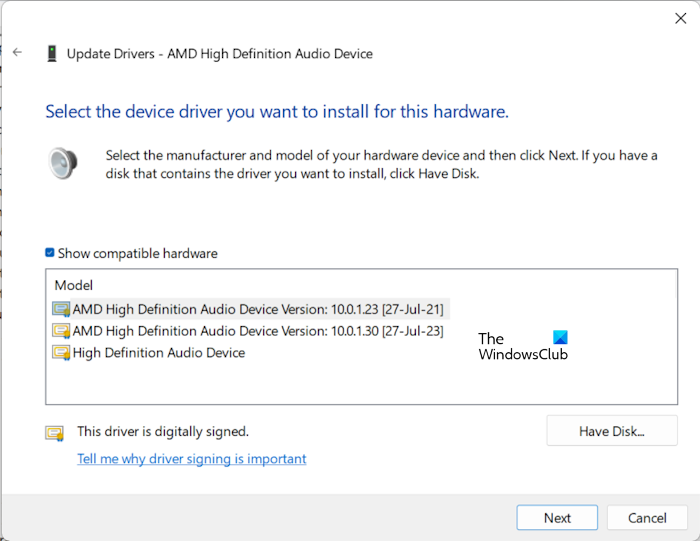Select AMD driver version 10.0.1.23 [27-Jul-21]
This screenshot has width=700, height=541.
coord(258,309)
